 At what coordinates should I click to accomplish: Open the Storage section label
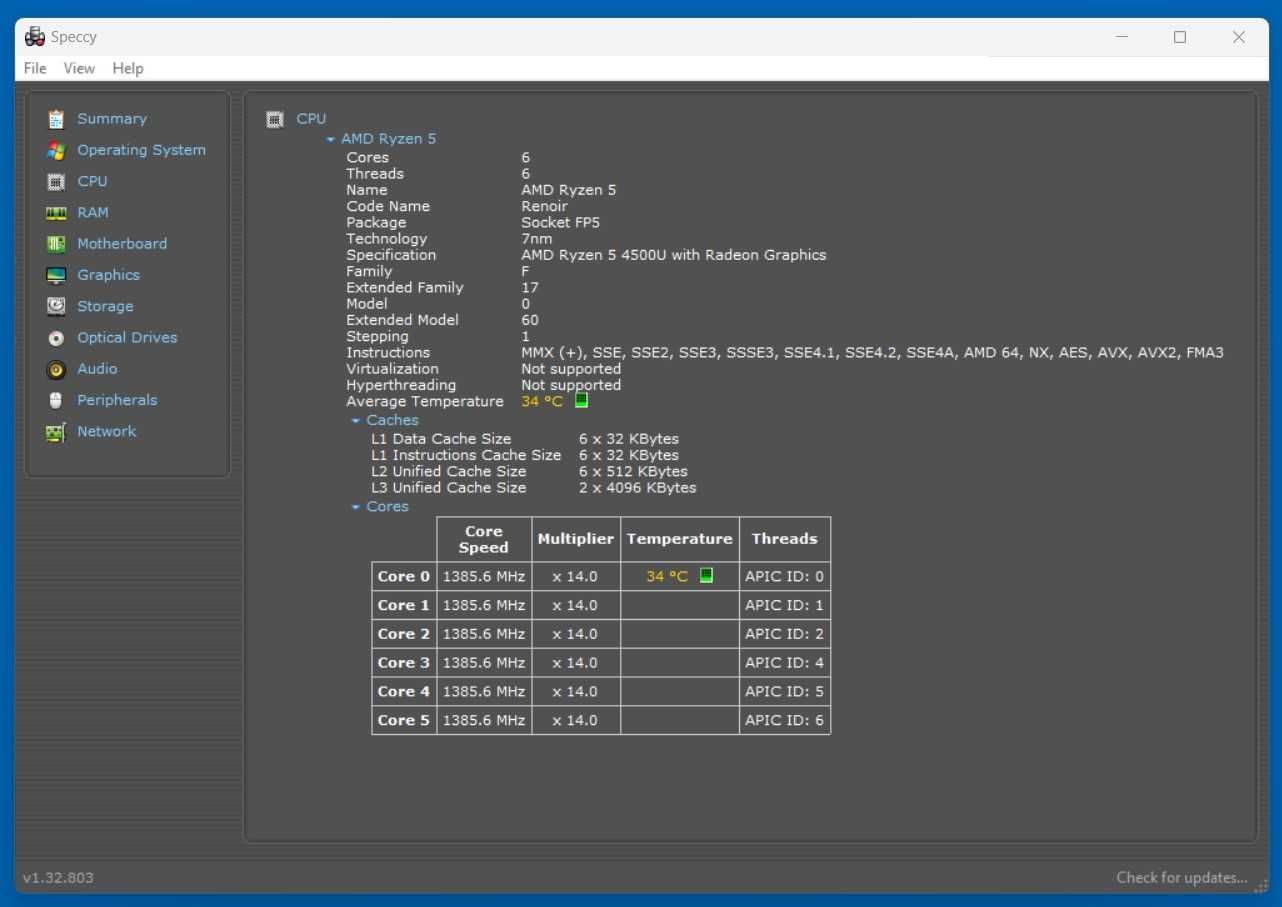tap(105, 306)
